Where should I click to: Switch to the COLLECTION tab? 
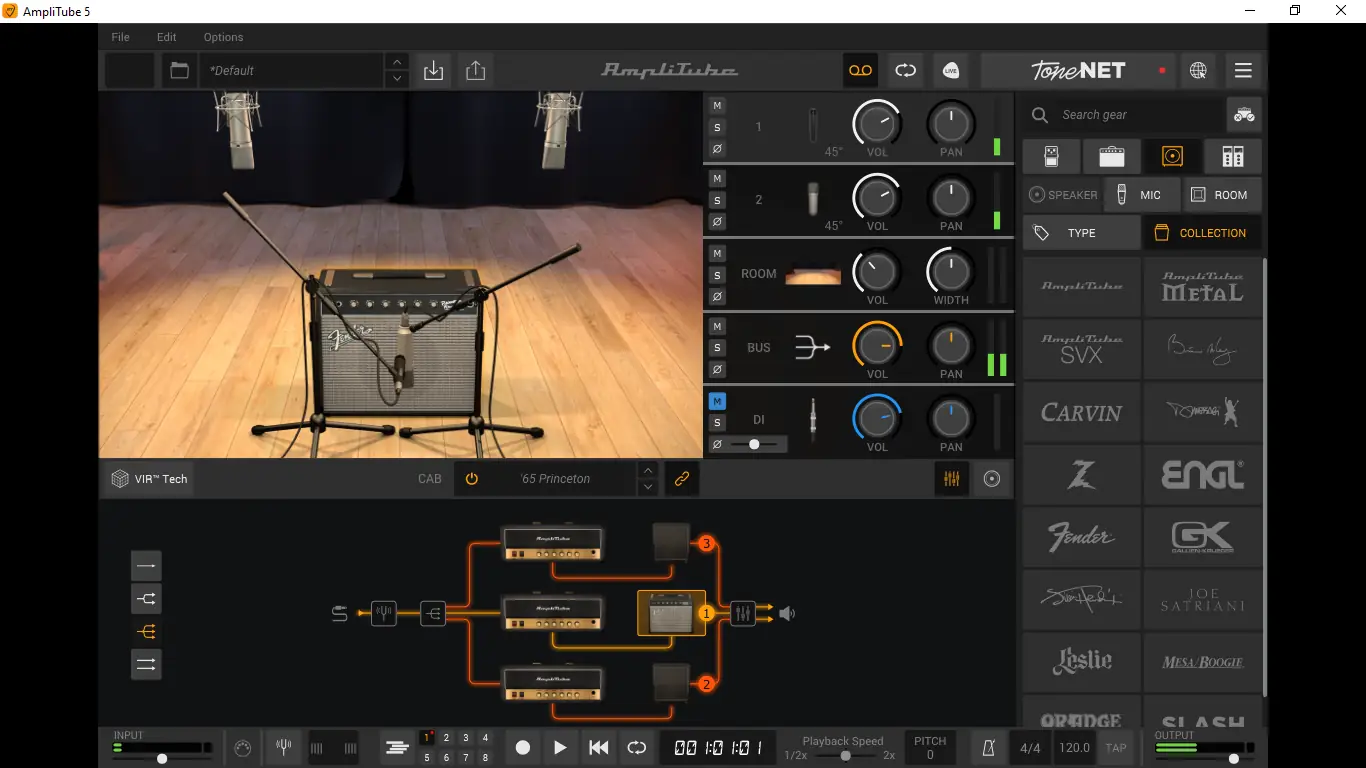click(1201, 233)
